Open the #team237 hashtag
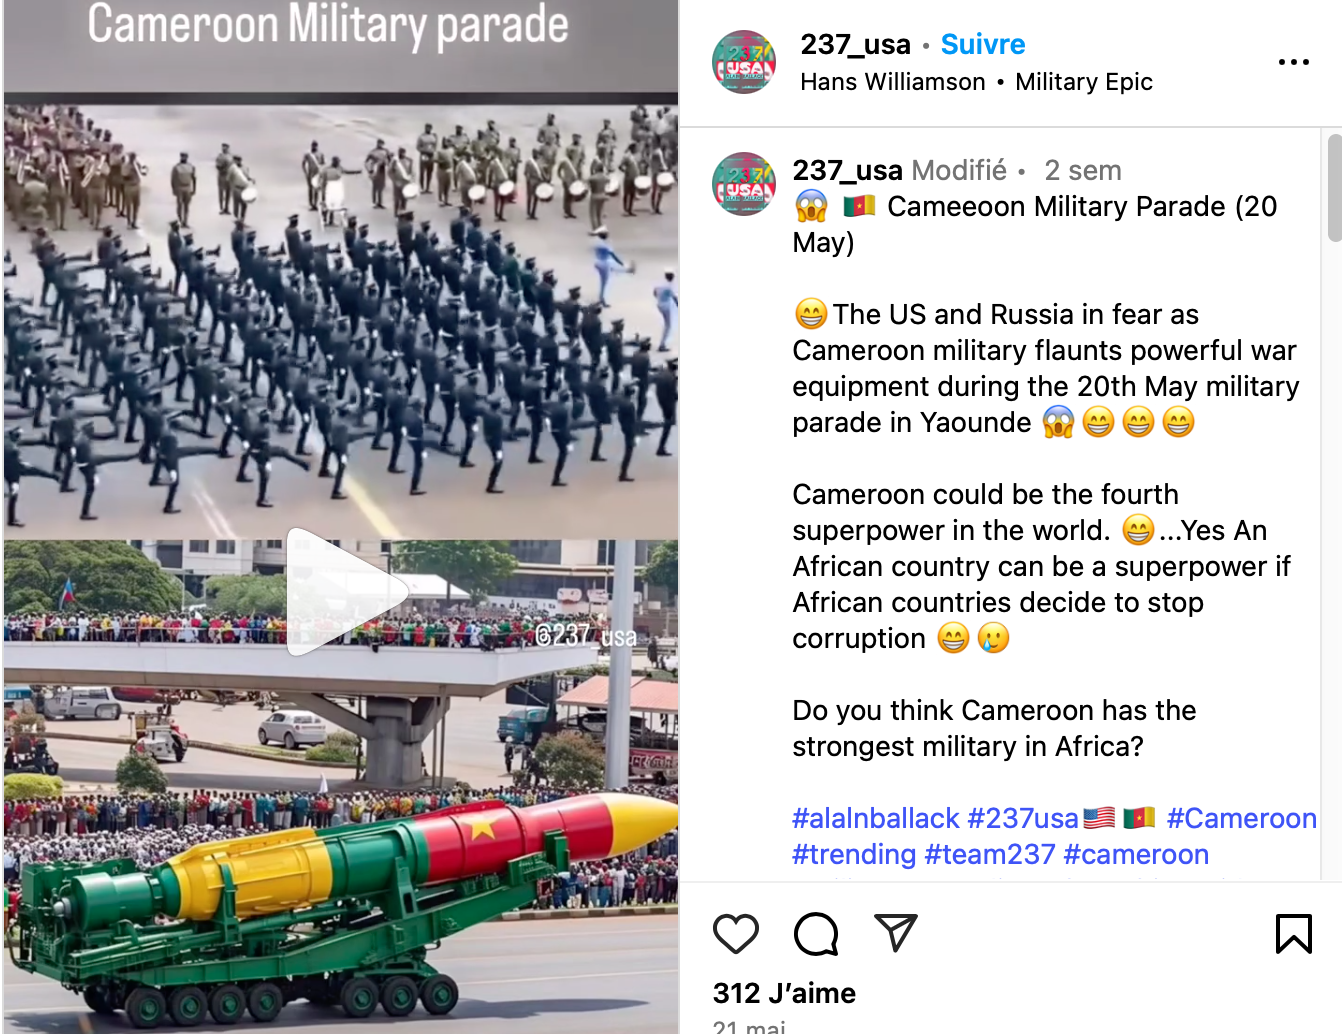Image resolution: width=1342 pixels, height=1034 pixels. [990, 854]
